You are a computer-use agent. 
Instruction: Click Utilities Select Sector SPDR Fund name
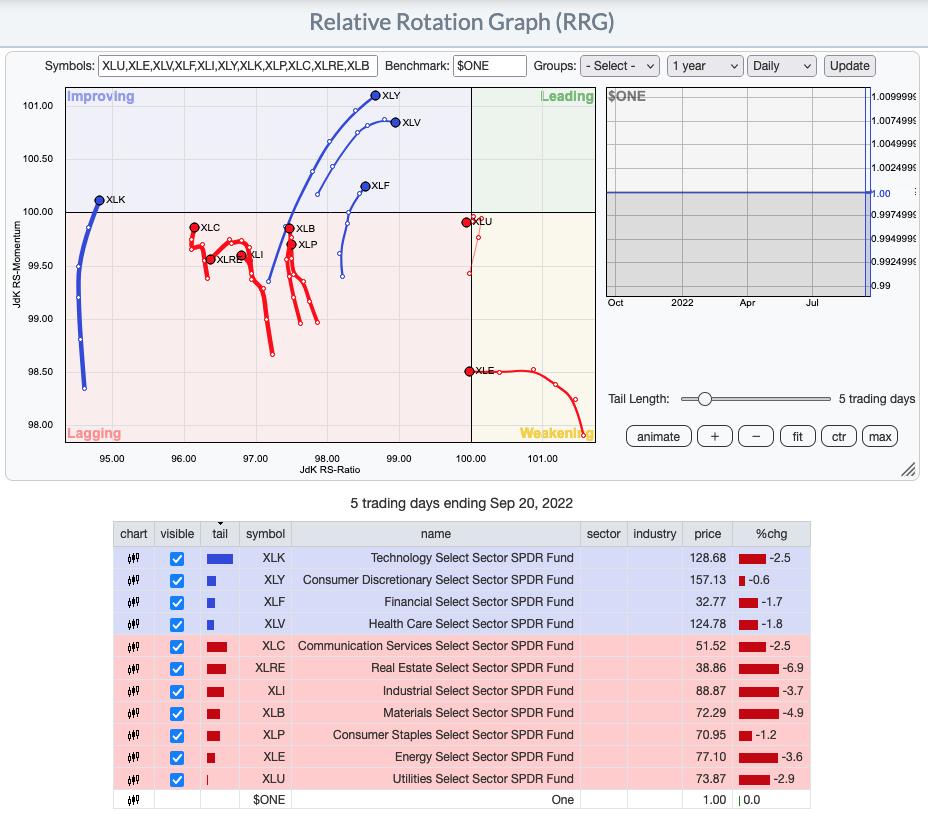[x=483, y=779]
